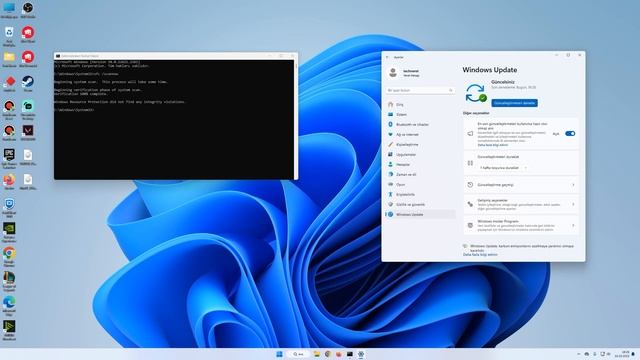
Task: Open Firefox desktop shortcut
Action: point(9,182)
